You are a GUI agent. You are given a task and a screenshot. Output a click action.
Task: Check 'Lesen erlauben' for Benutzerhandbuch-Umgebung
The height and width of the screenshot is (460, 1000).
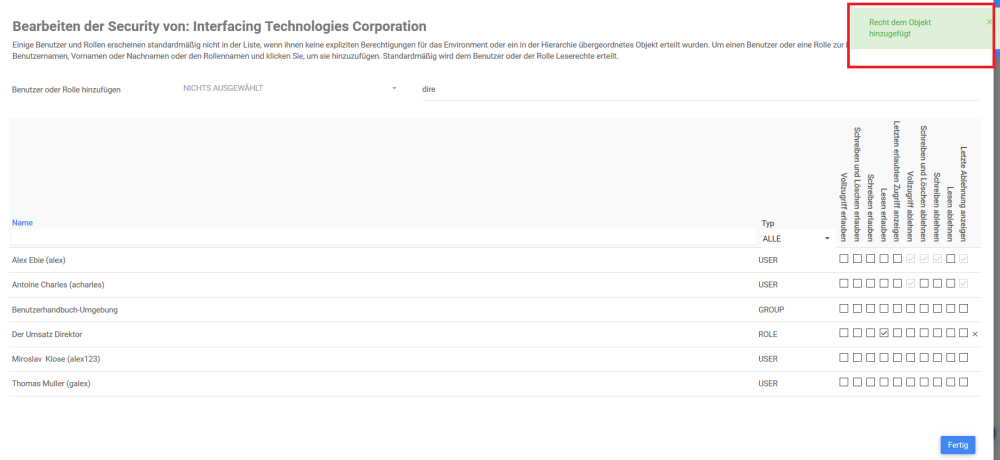(x=884, y=308)
